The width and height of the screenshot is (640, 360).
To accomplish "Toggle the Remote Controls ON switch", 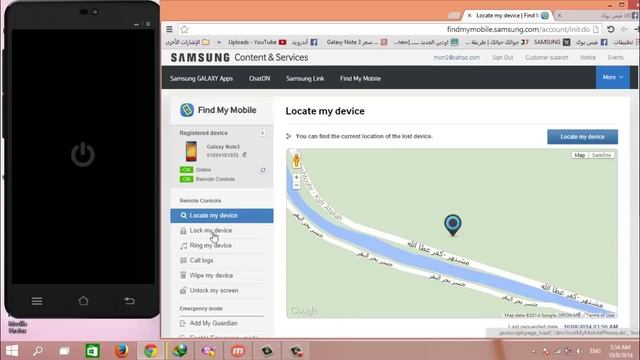I will coord(187,179).
